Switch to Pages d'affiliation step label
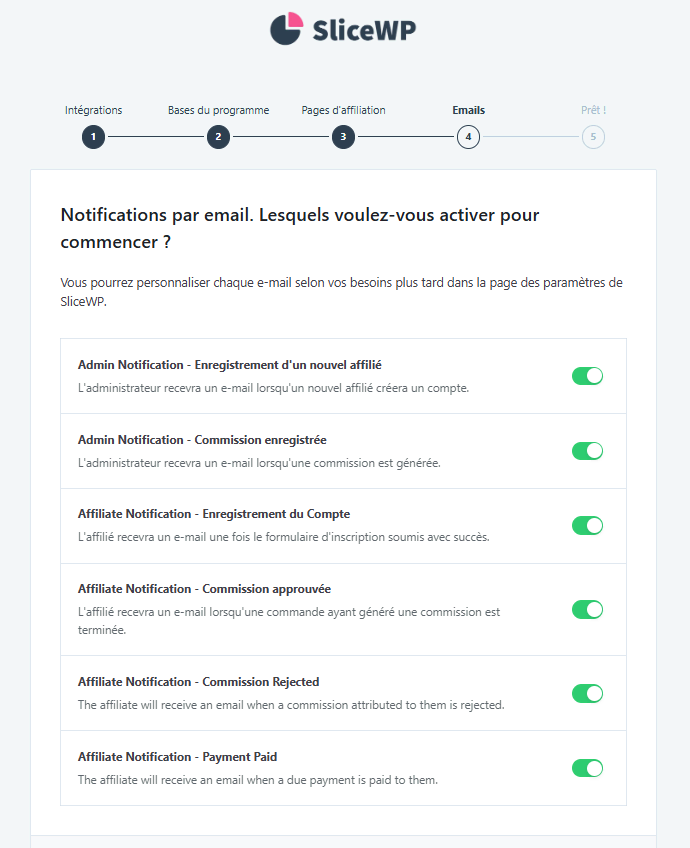The image size is (690, 848). coord(343,110)
